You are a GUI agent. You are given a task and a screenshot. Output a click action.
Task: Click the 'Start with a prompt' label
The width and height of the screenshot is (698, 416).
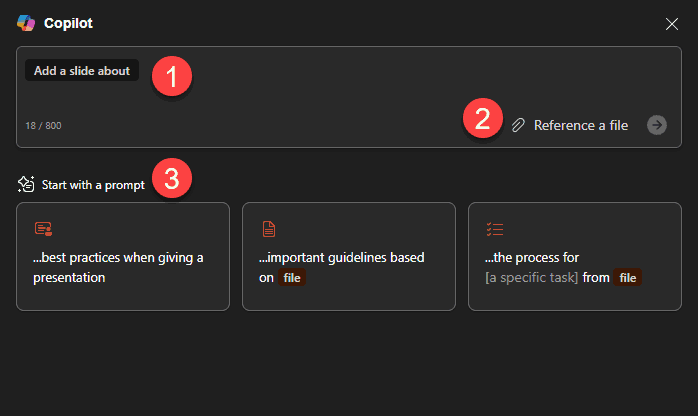click(x=93, y=185)
